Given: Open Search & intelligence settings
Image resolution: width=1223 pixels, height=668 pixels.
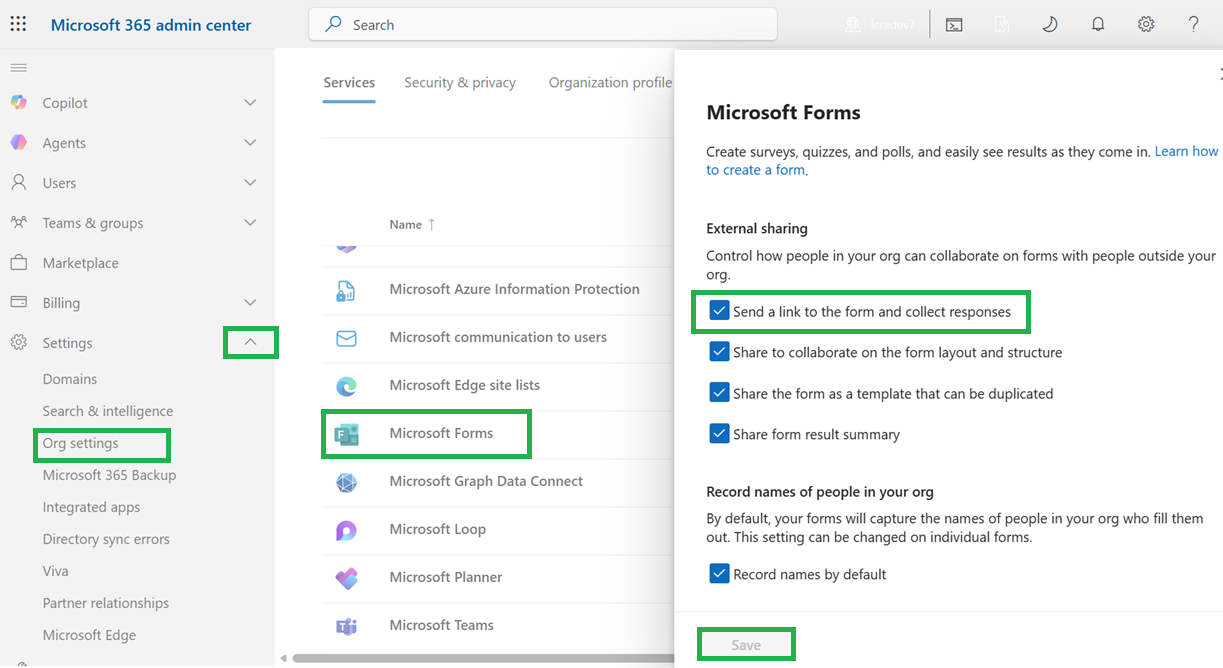Looking at the screenshot, I should tap(108, 411).
